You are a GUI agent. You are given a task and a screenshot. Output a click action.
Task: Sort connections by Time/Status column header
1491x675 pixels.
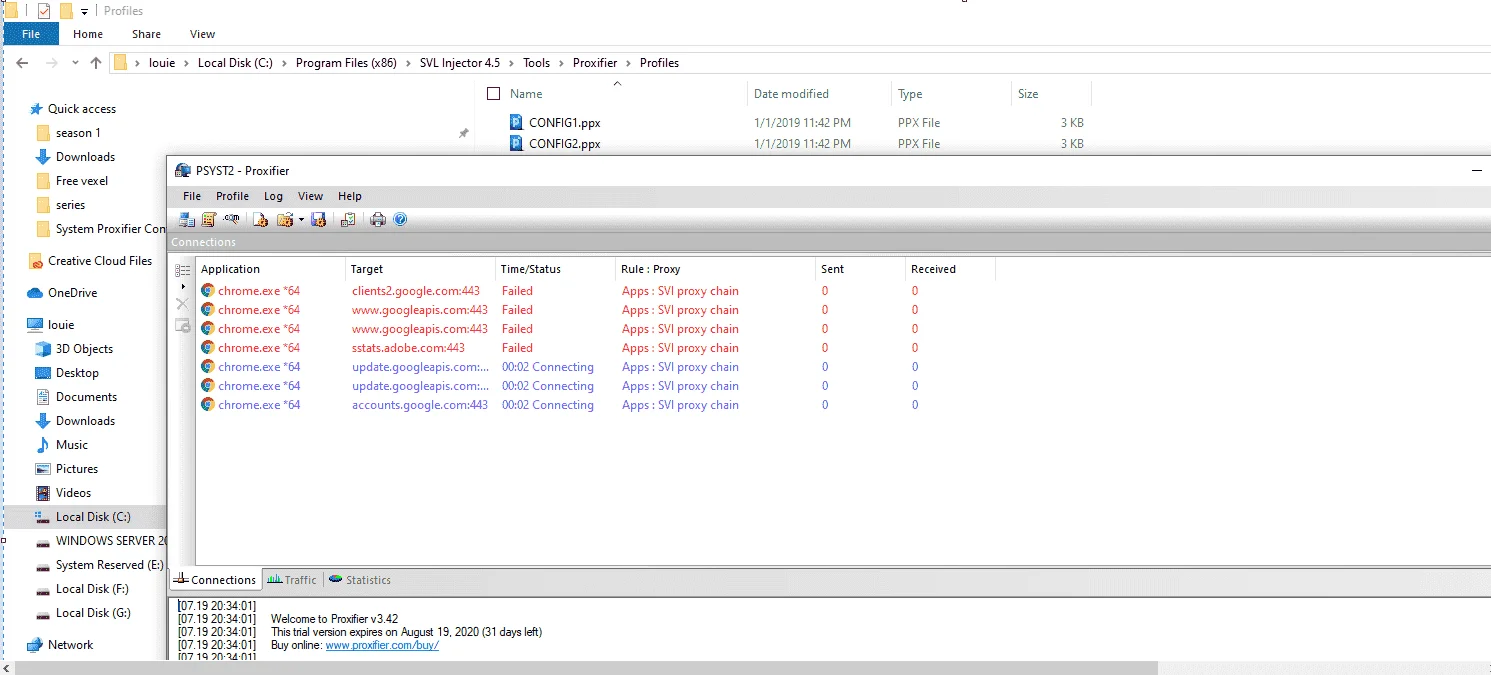[x=555, y=269]
